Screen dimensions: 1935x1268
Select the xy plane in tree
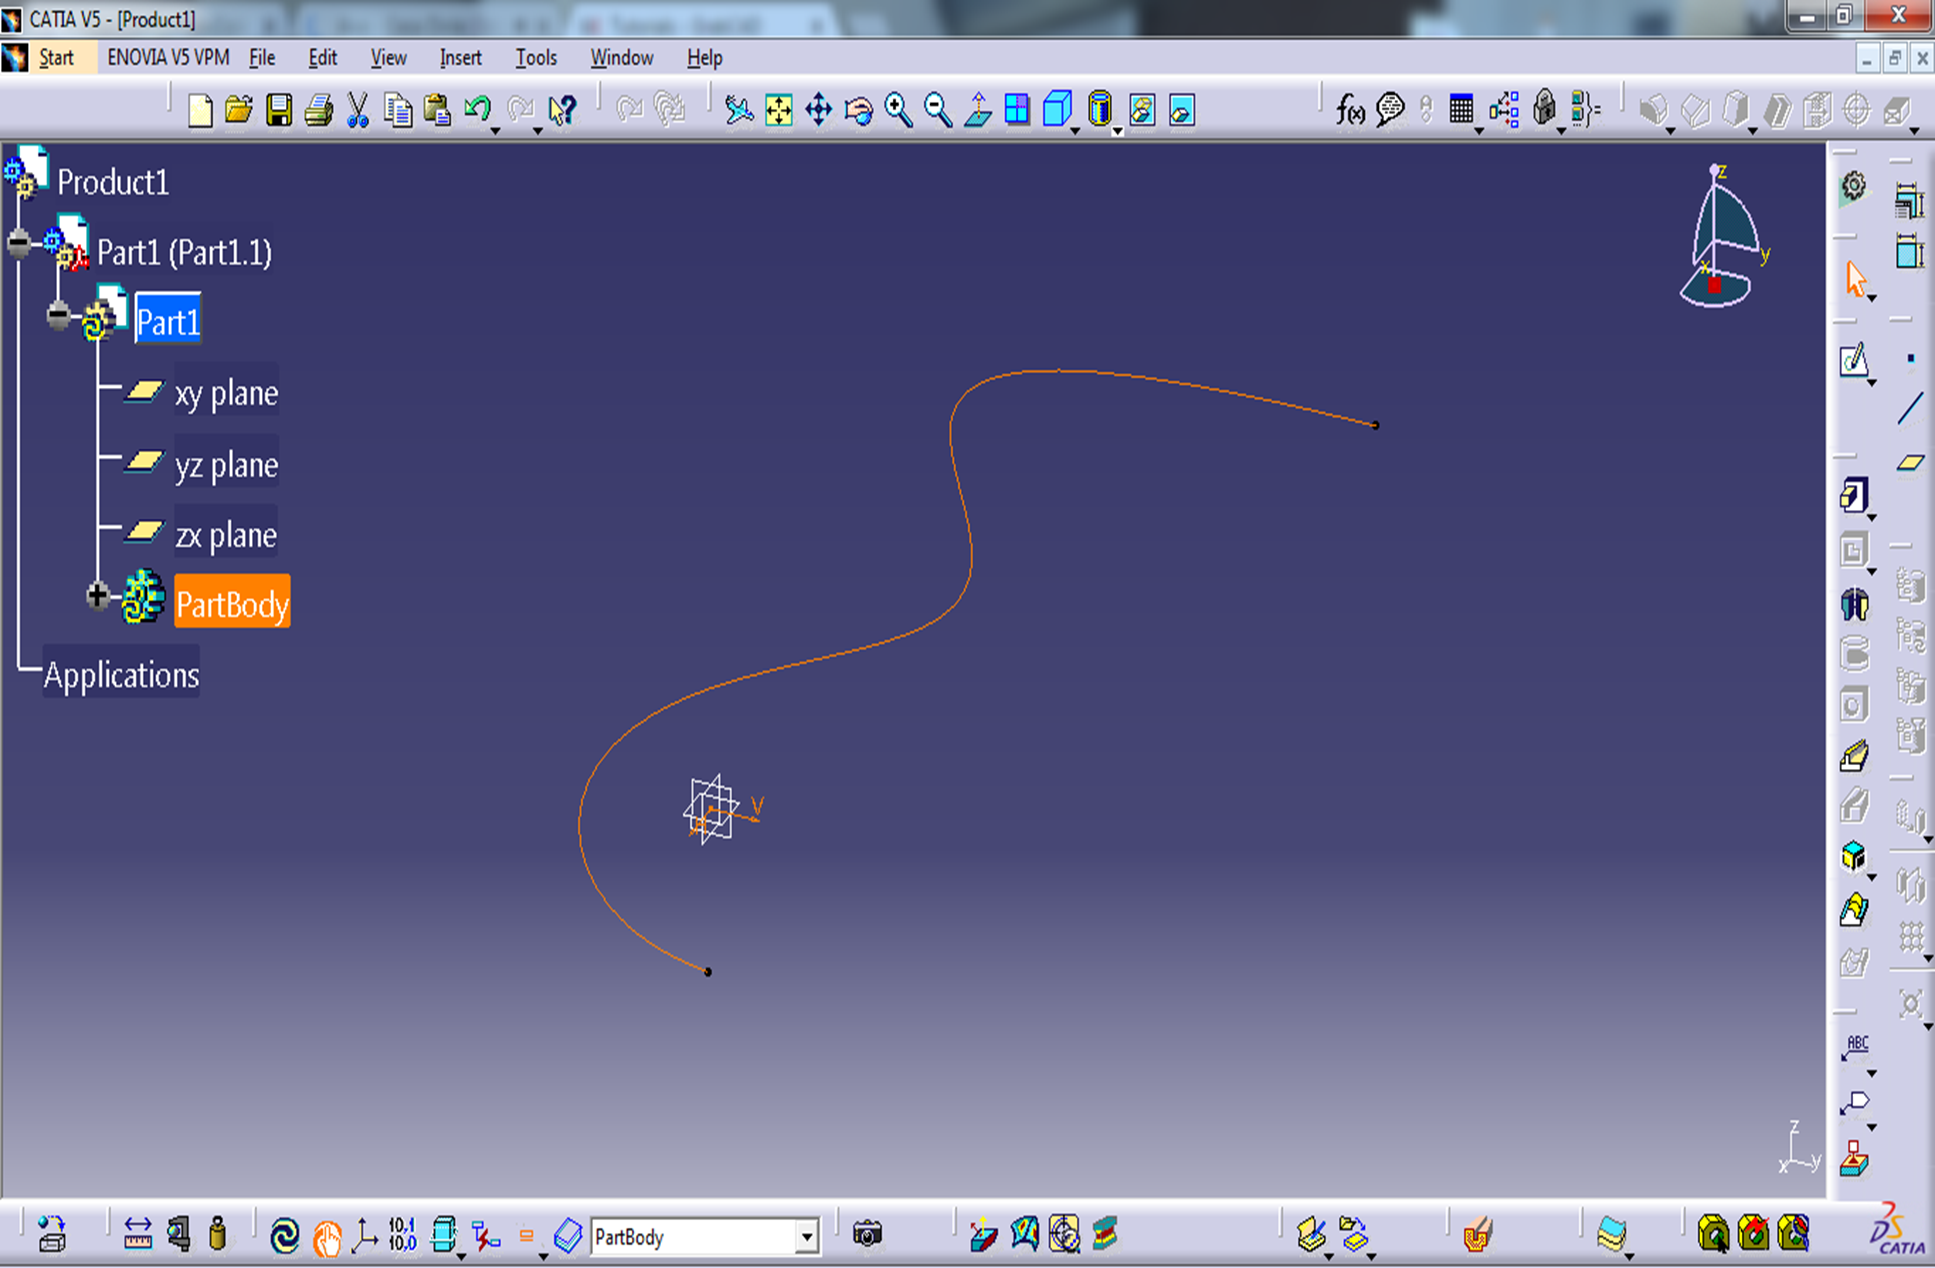[226, 394]
